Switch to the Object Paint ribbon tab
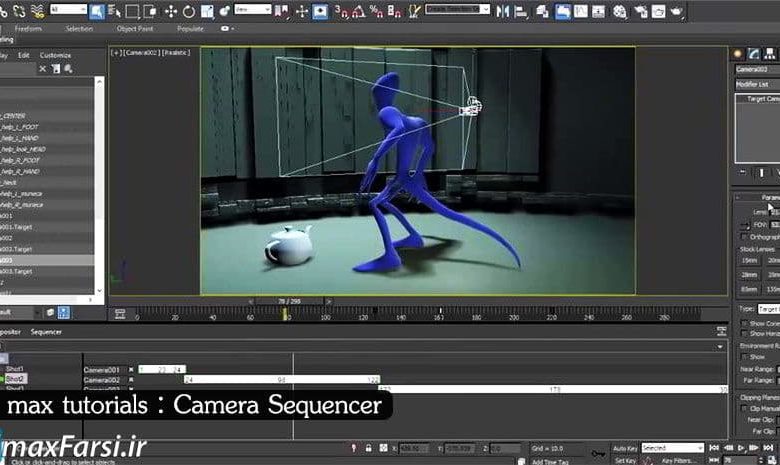 (135, 29)
